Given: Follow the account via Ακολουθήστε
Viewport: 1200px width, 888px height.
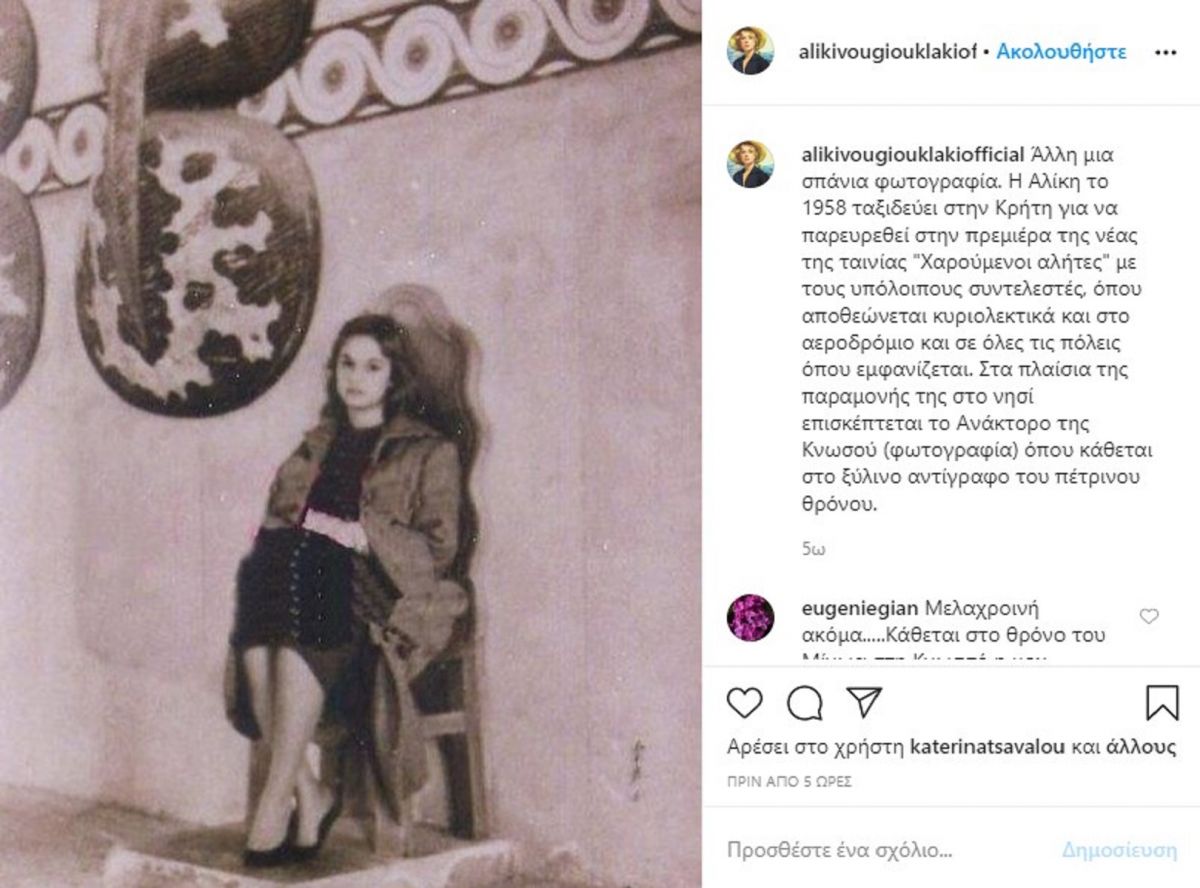Looking at the screenshot, I should point(1061,52).
